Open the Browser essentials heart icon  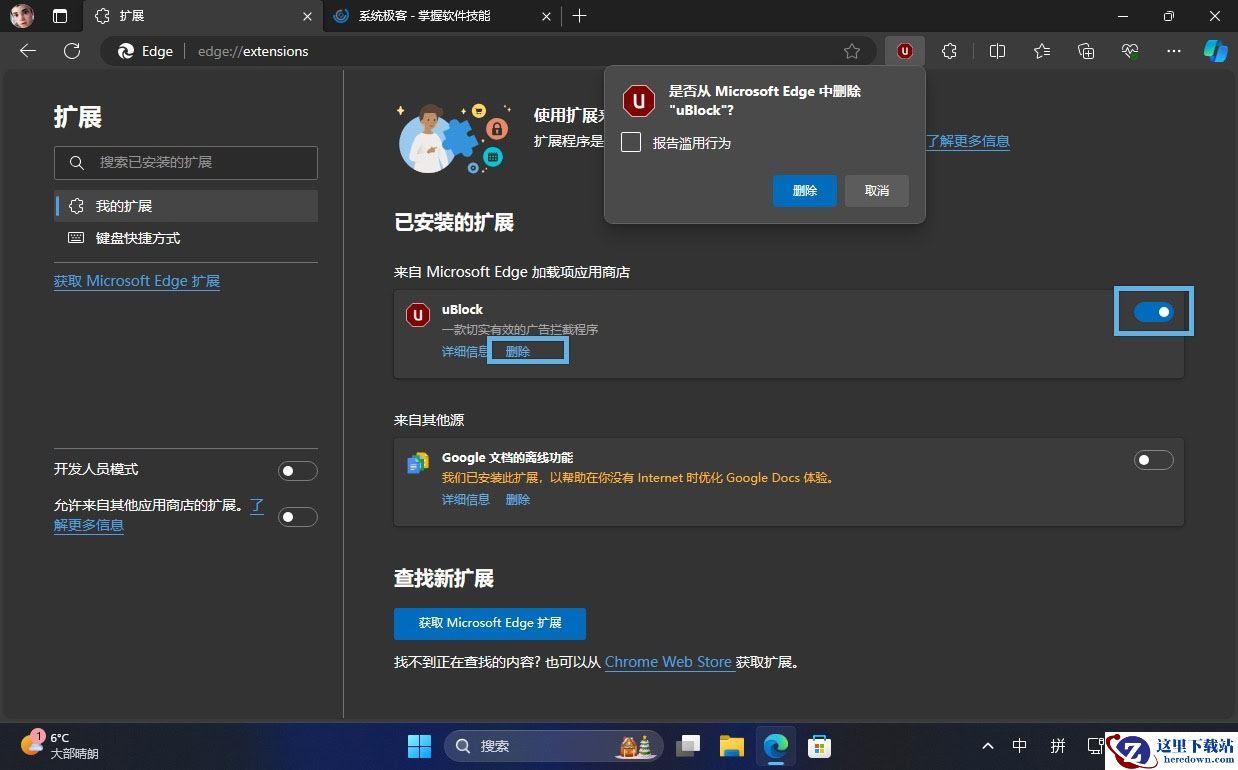[x=1130, y=51]
